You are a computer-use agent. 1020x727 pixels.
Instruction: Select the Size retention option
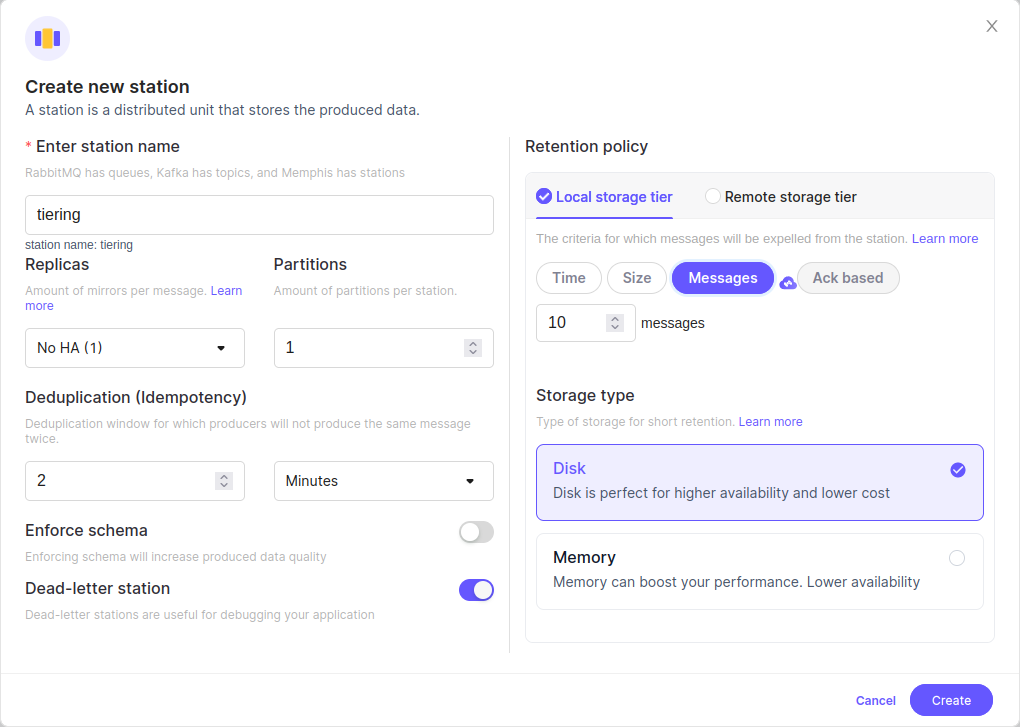pyautogui.click(x=637, y=278)
